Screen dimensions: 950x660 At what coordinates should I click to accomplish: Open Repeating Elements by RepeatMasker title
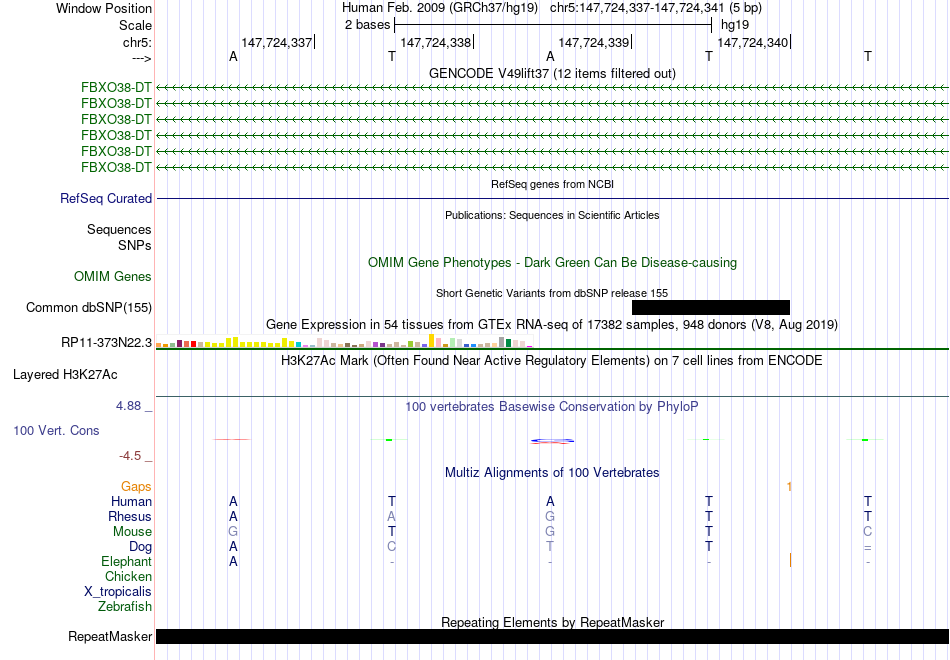point(552,622)
